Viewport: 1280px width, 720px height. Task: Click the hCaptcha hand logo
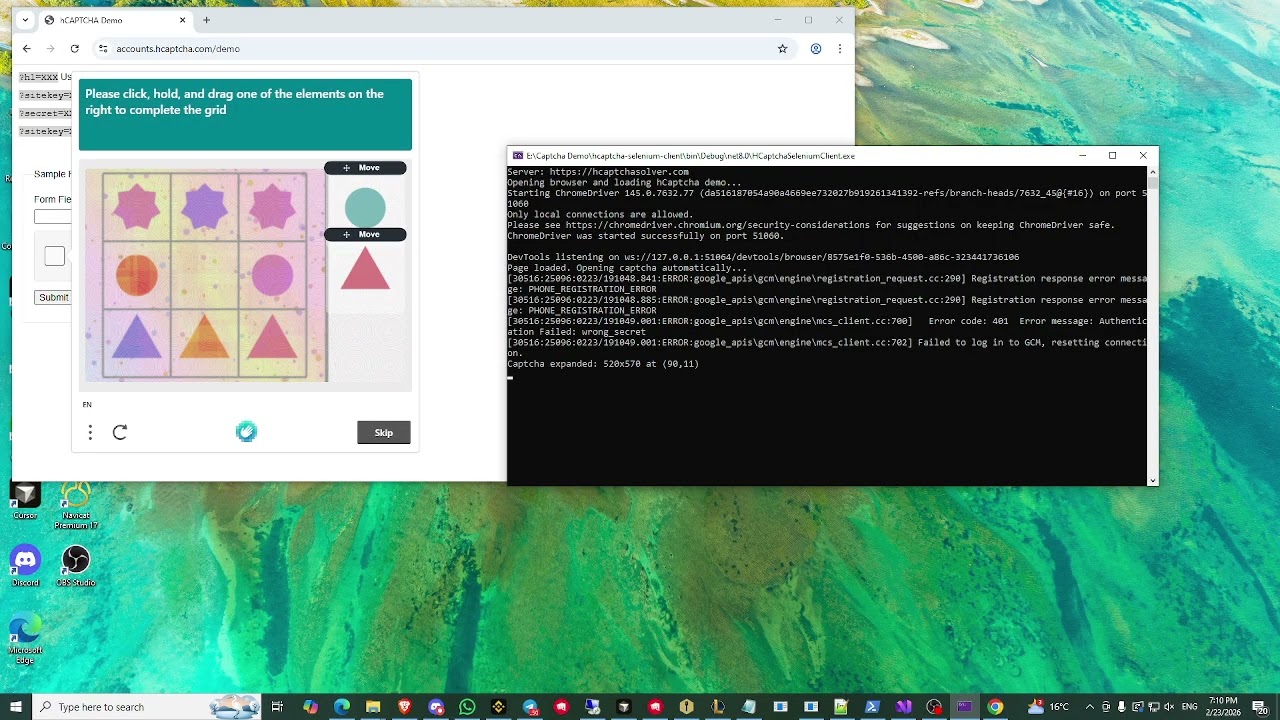click(x=246, y=431)
